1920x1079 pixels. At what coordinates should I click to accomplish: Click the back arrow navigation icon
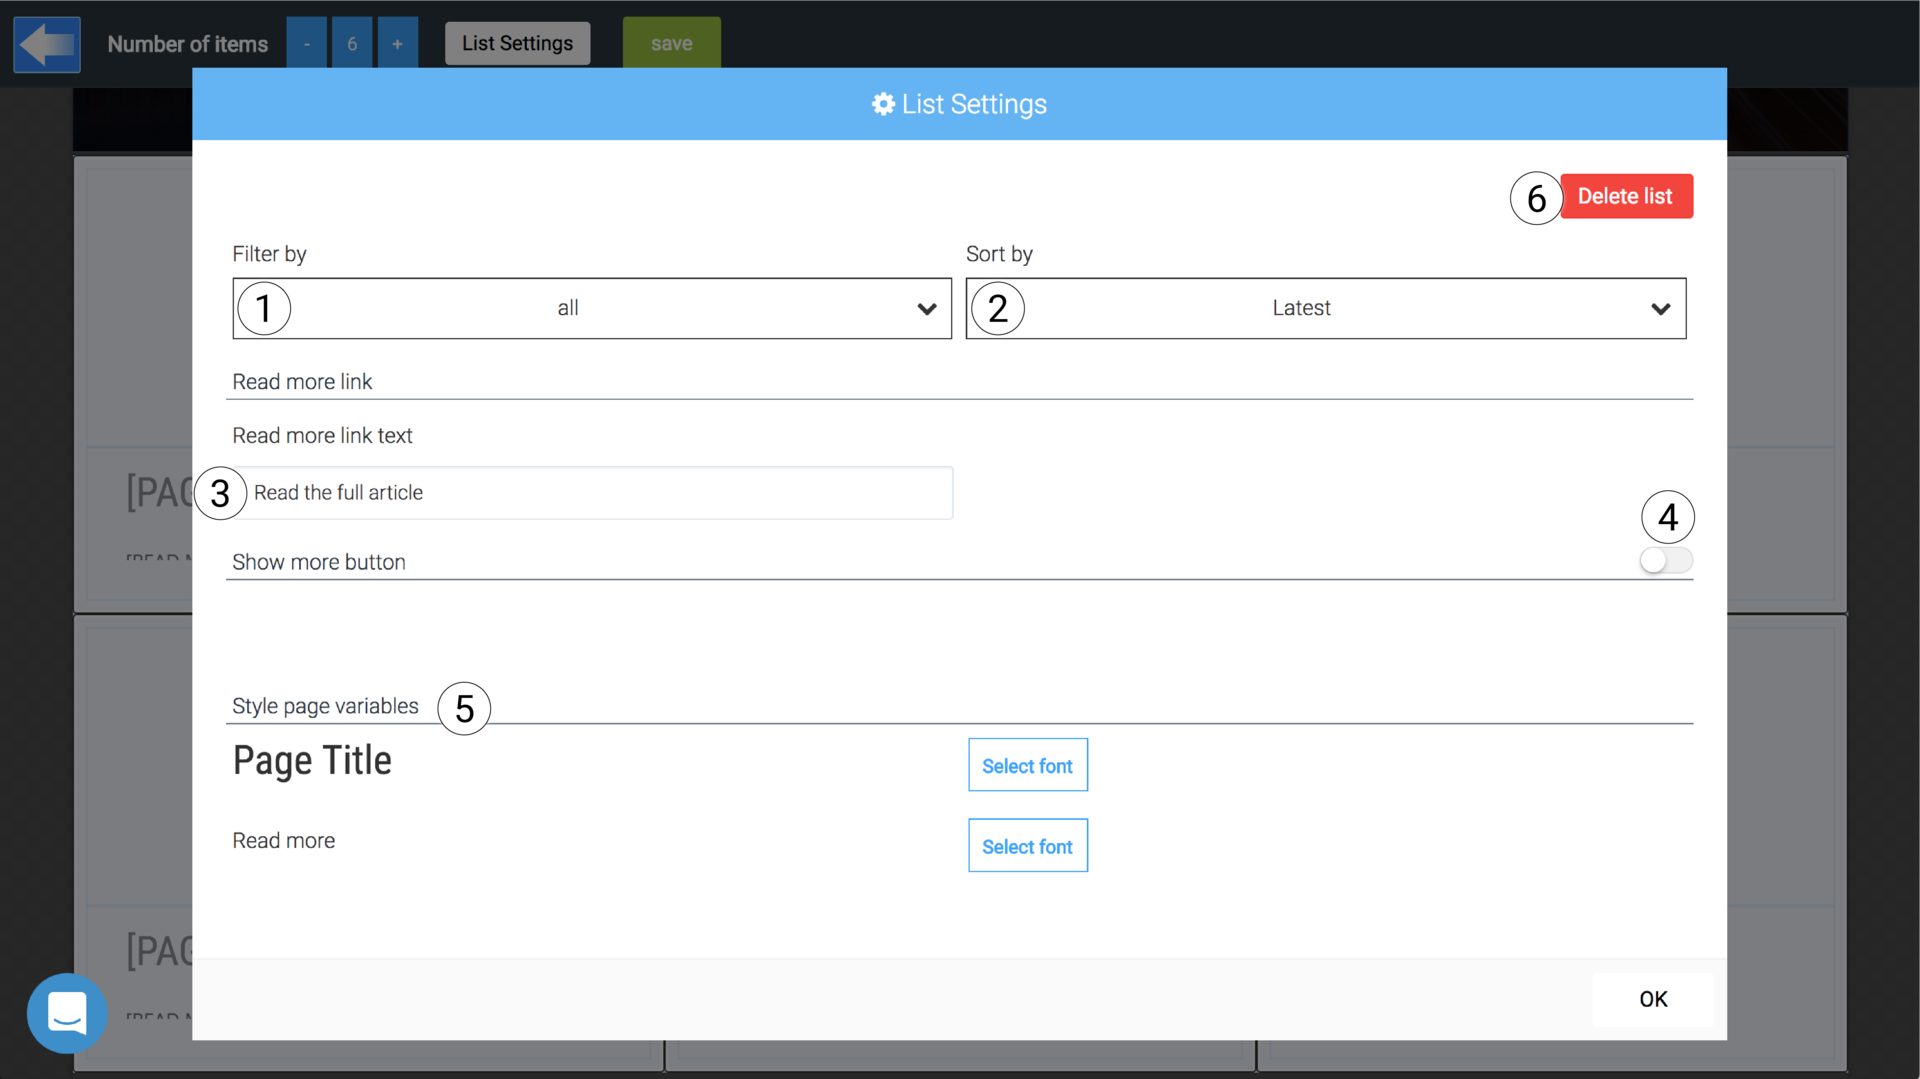tap(46, 44)
